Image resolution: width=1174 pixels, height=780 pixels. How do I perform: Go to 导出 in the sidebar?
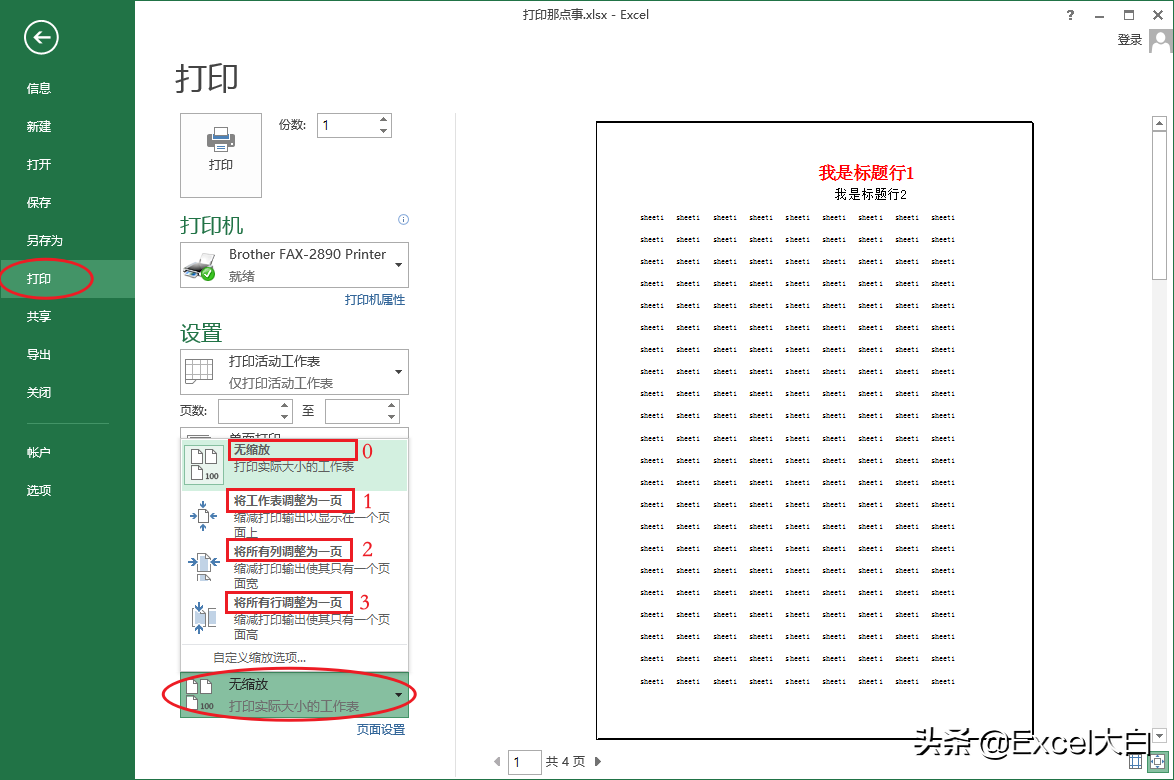tap(39, 355)
